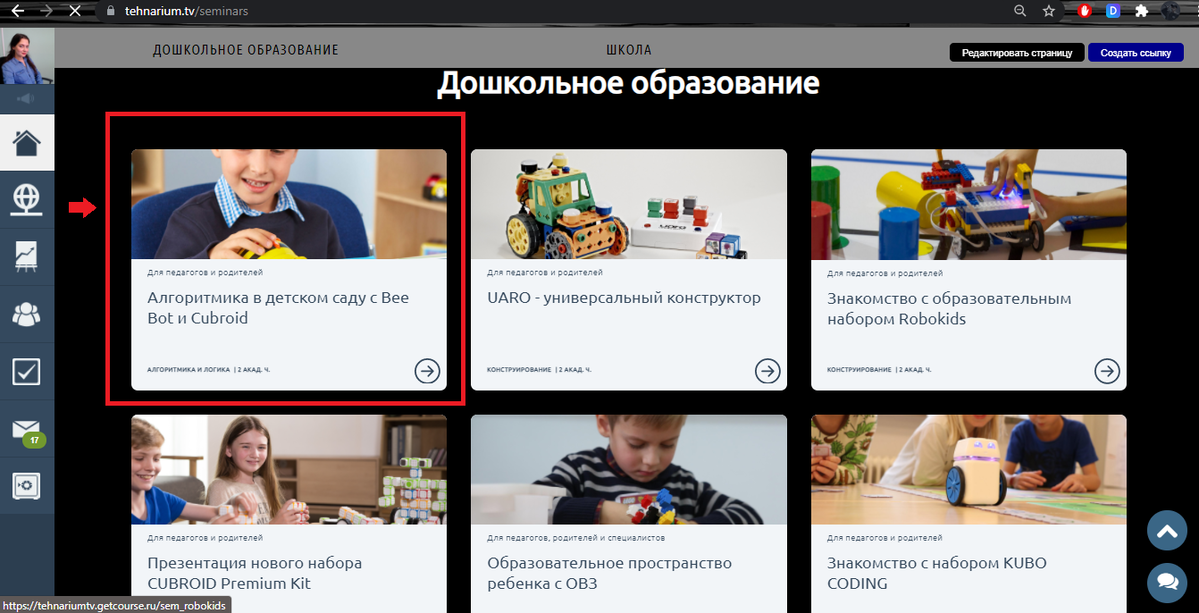Stop page loading with the X button

click(75, 11)
